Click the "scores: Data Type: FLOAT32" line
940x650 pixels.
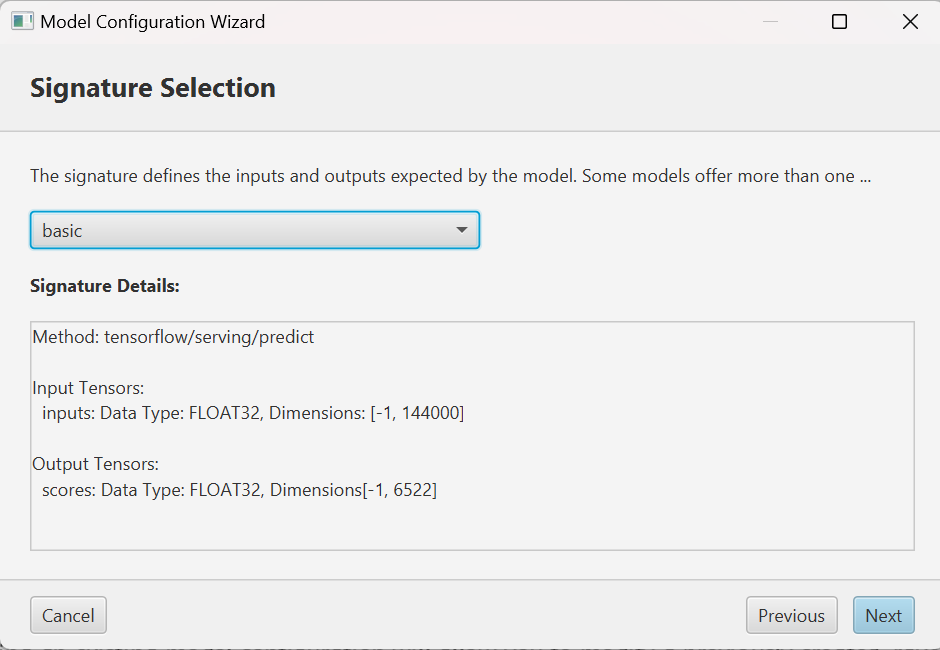(239, 490)
